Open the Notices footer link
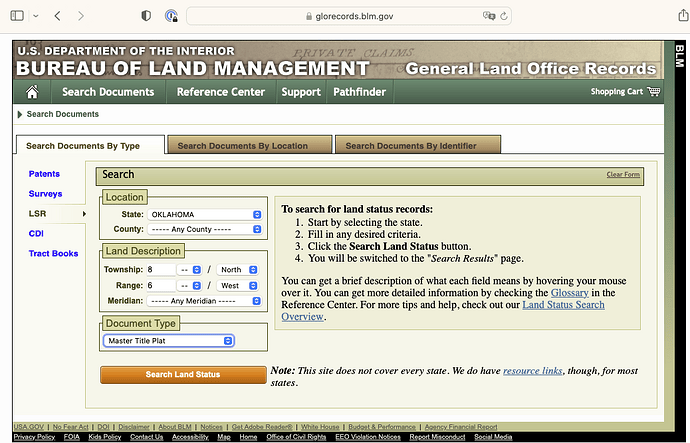 pos(212,427)
